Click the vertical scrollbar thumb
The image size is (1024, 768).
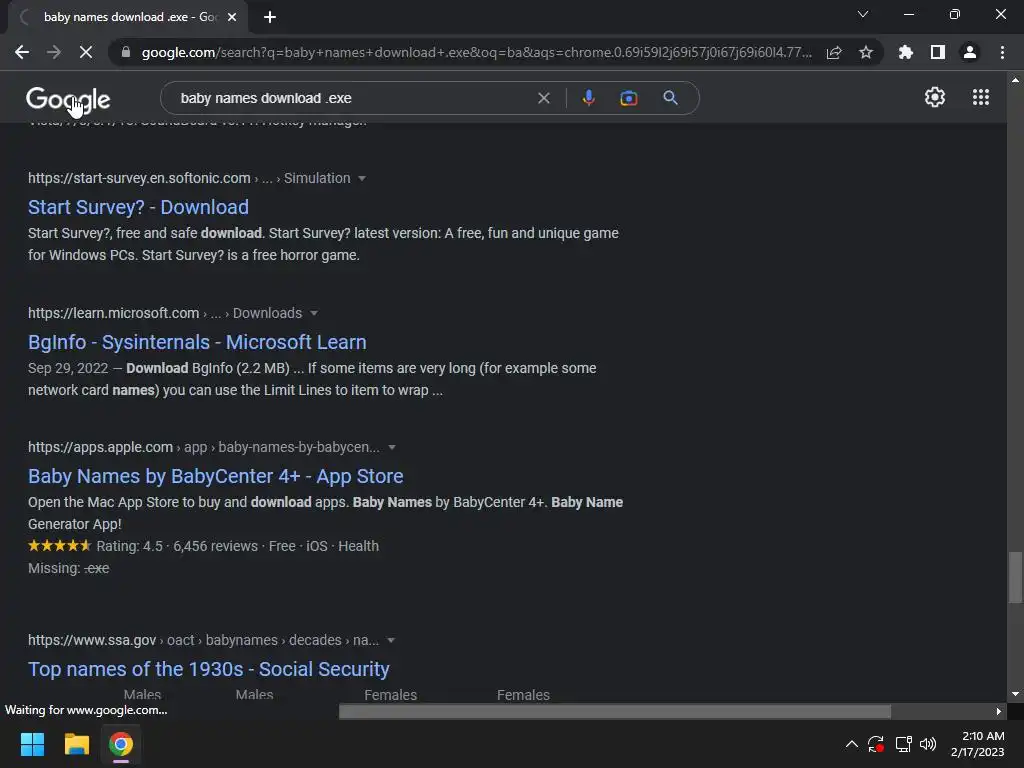(x=1015, y=578)
